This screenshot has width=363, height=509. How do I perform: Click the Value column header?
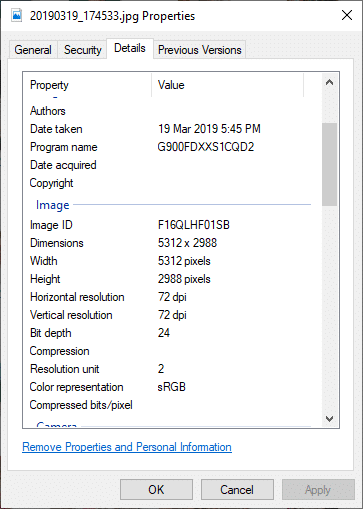(228, 85)
